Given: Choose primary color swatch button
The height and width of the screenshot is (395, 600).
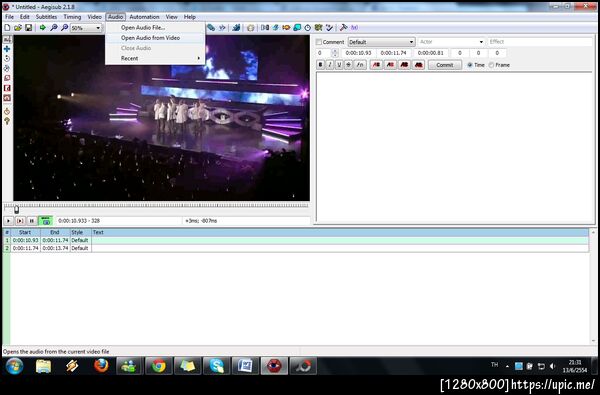Looking at the screenshot, I should coord(376,65).
